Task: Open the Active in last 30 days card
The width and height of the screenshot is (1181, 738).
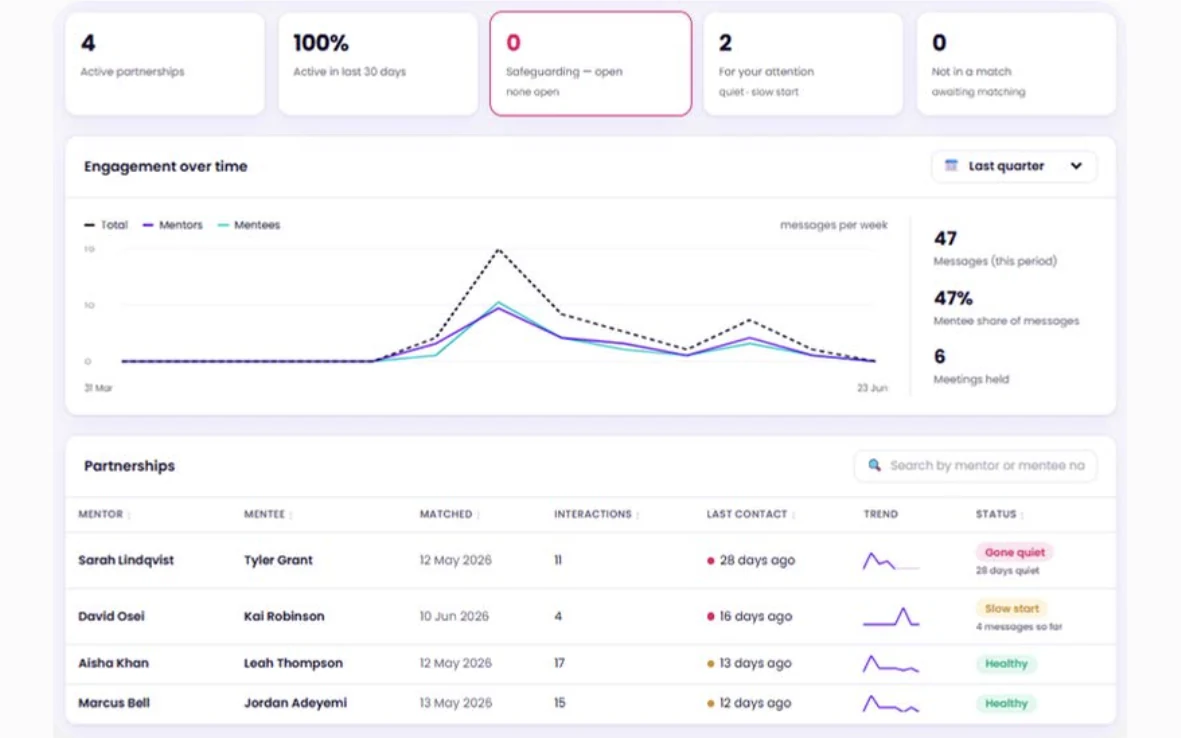Action: pos(378,64)
